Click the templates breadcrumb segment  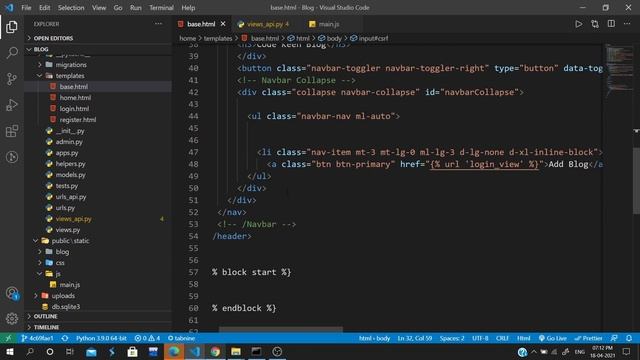[x=218, y=38]
